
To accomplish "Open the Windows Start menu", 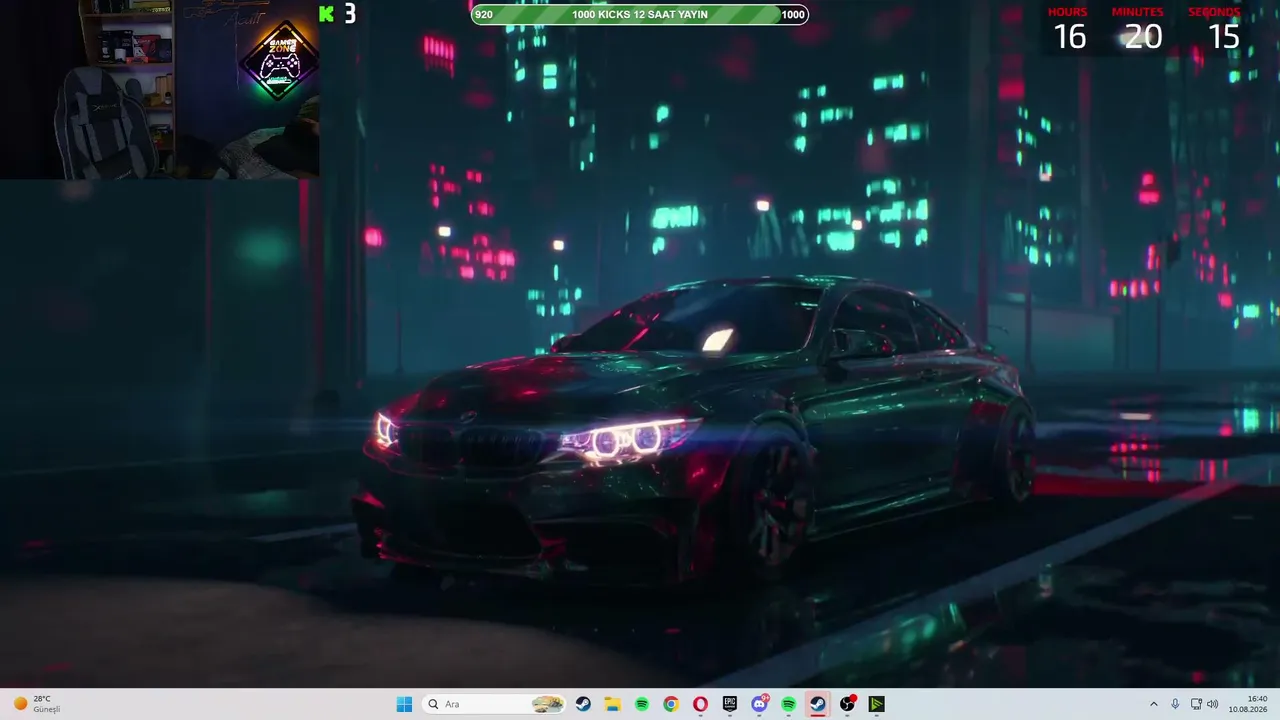I will pos(404,704).
